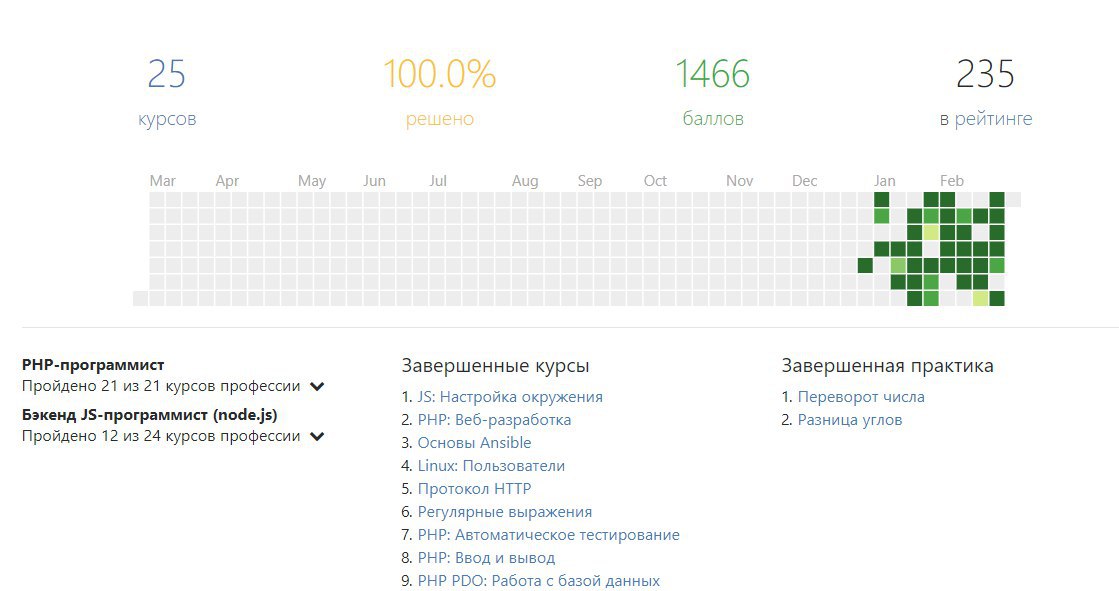Expand the Бэкенд JS-программист courses chevron
Screen dimensions: 1119x591
click(x=317, y=437)
